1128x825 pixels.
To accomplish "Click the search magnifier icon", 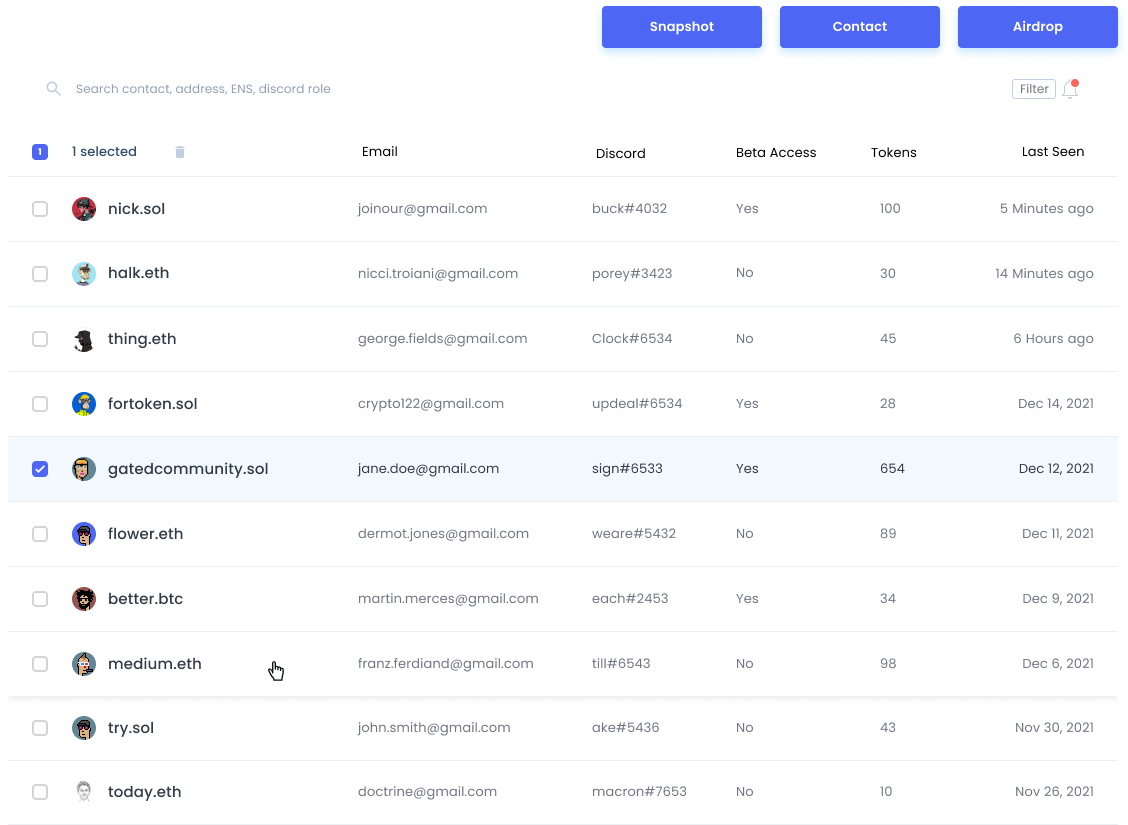I will coord(53,88).
